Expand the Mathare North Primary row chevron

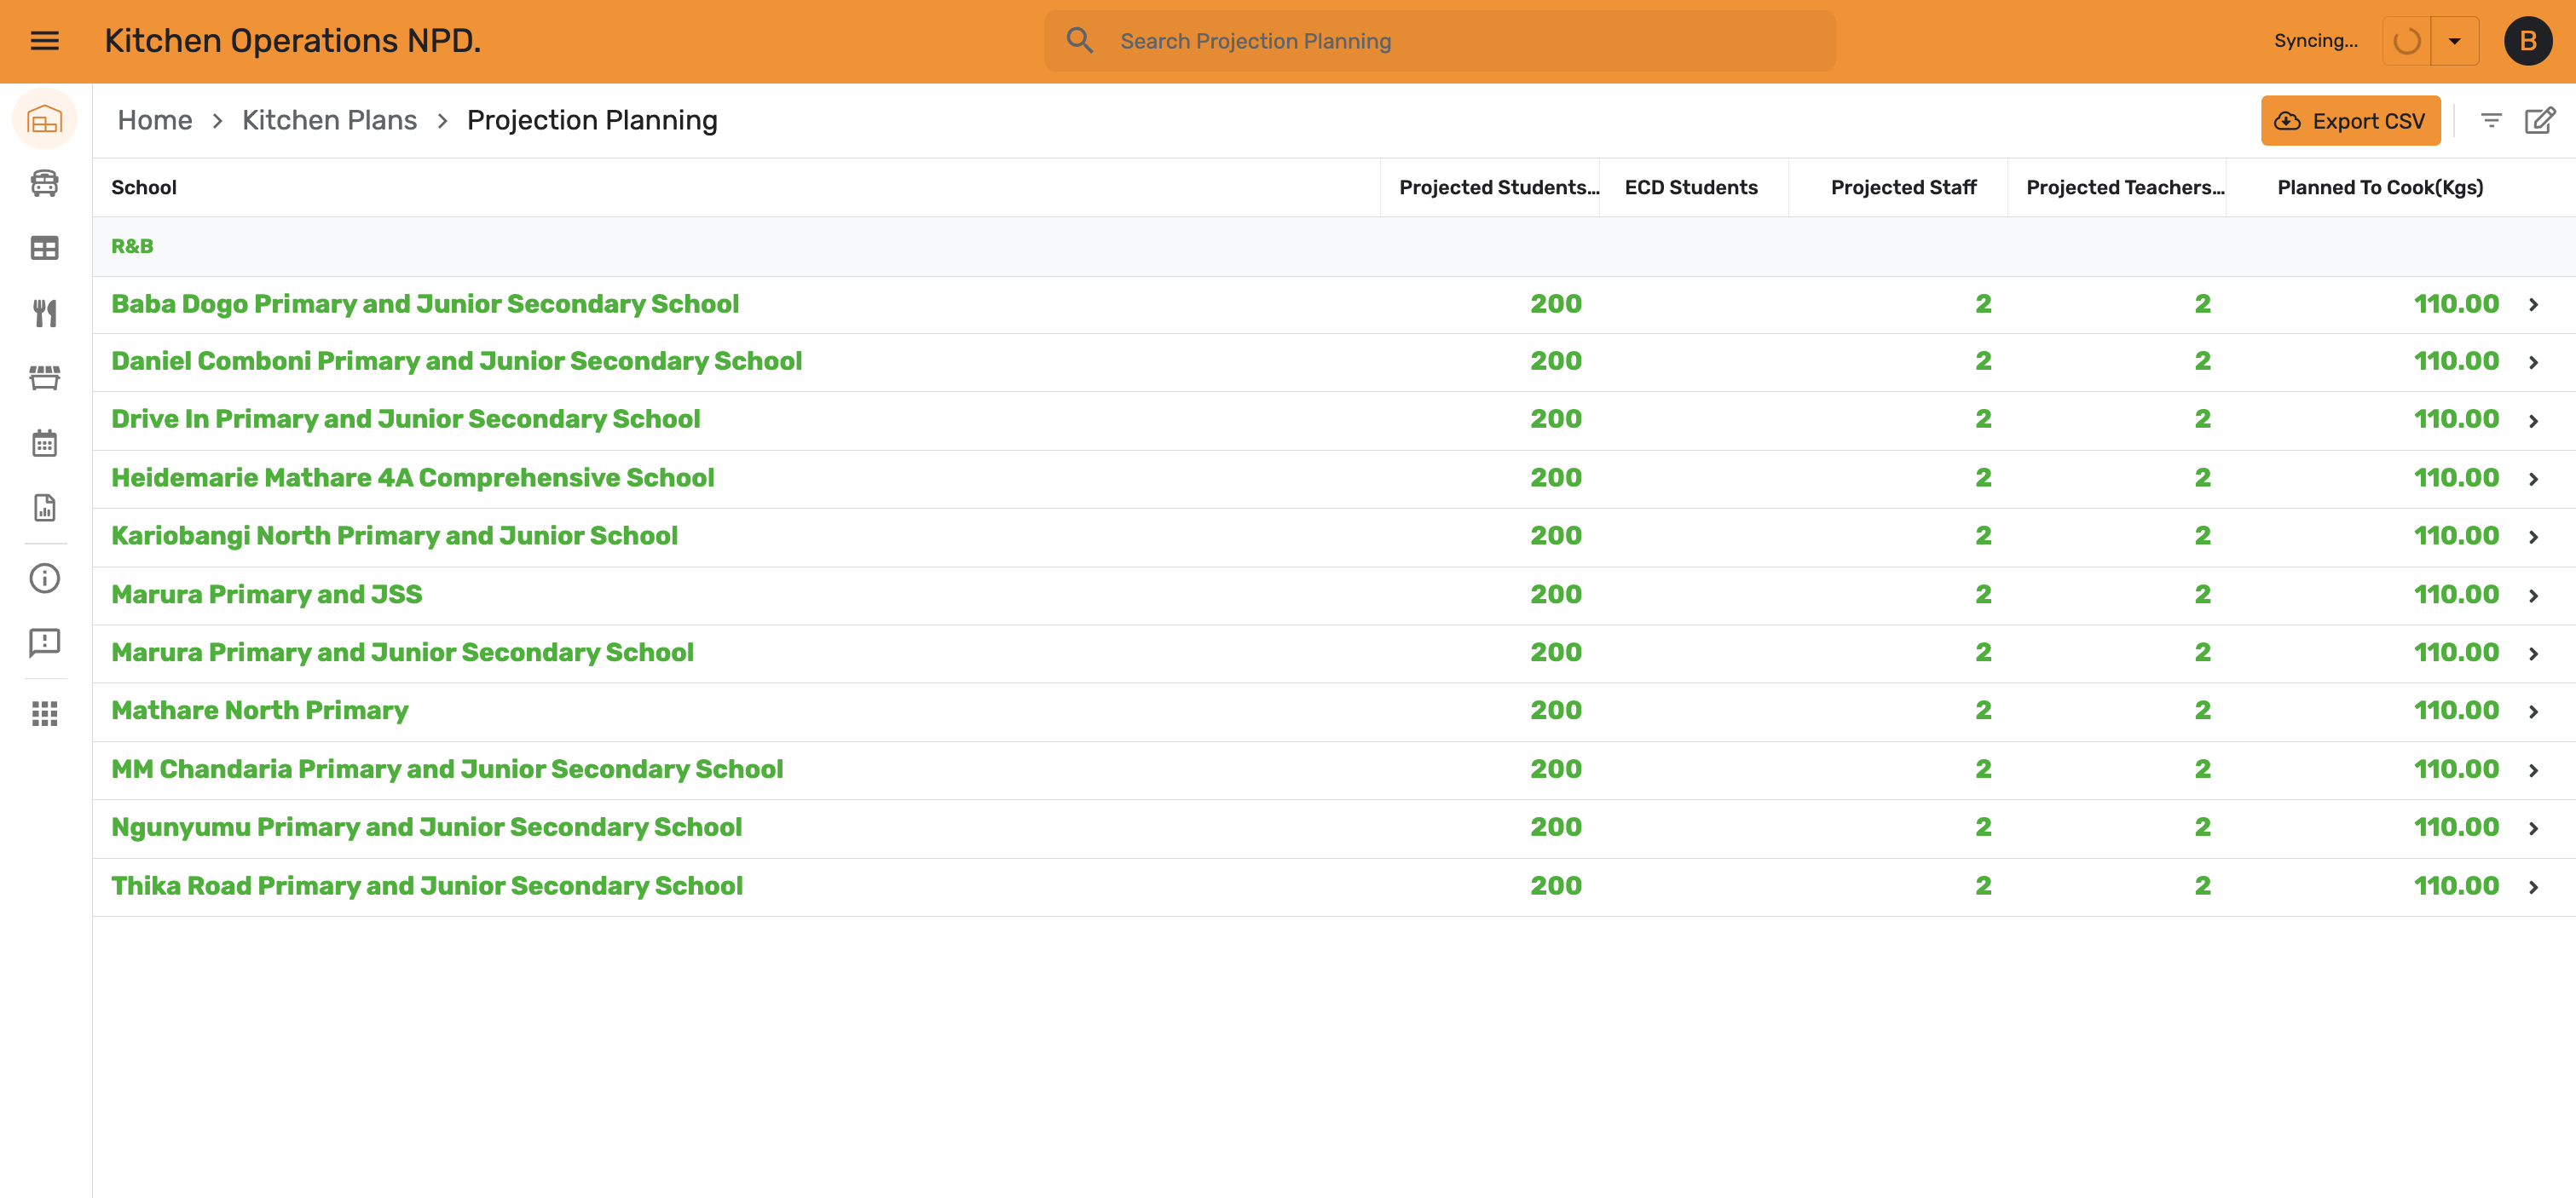[2533, 712]
